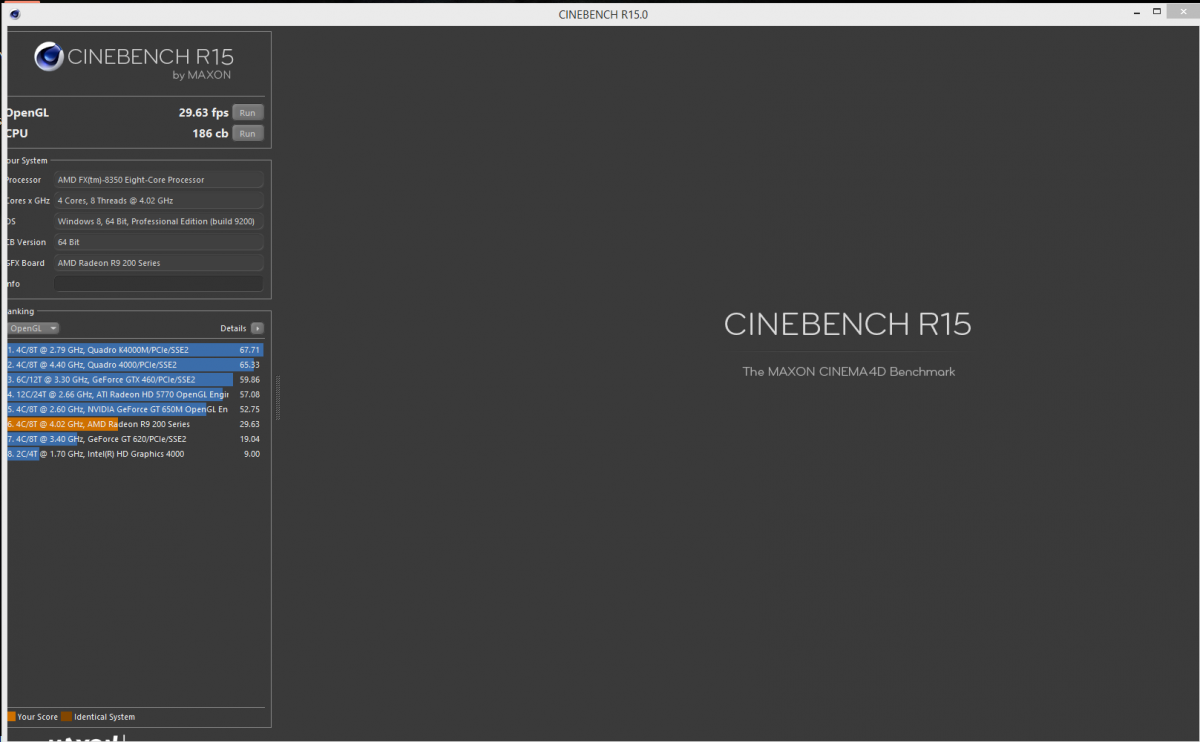Click the GFX Board Radeon R9 field

tap(158, 263)
